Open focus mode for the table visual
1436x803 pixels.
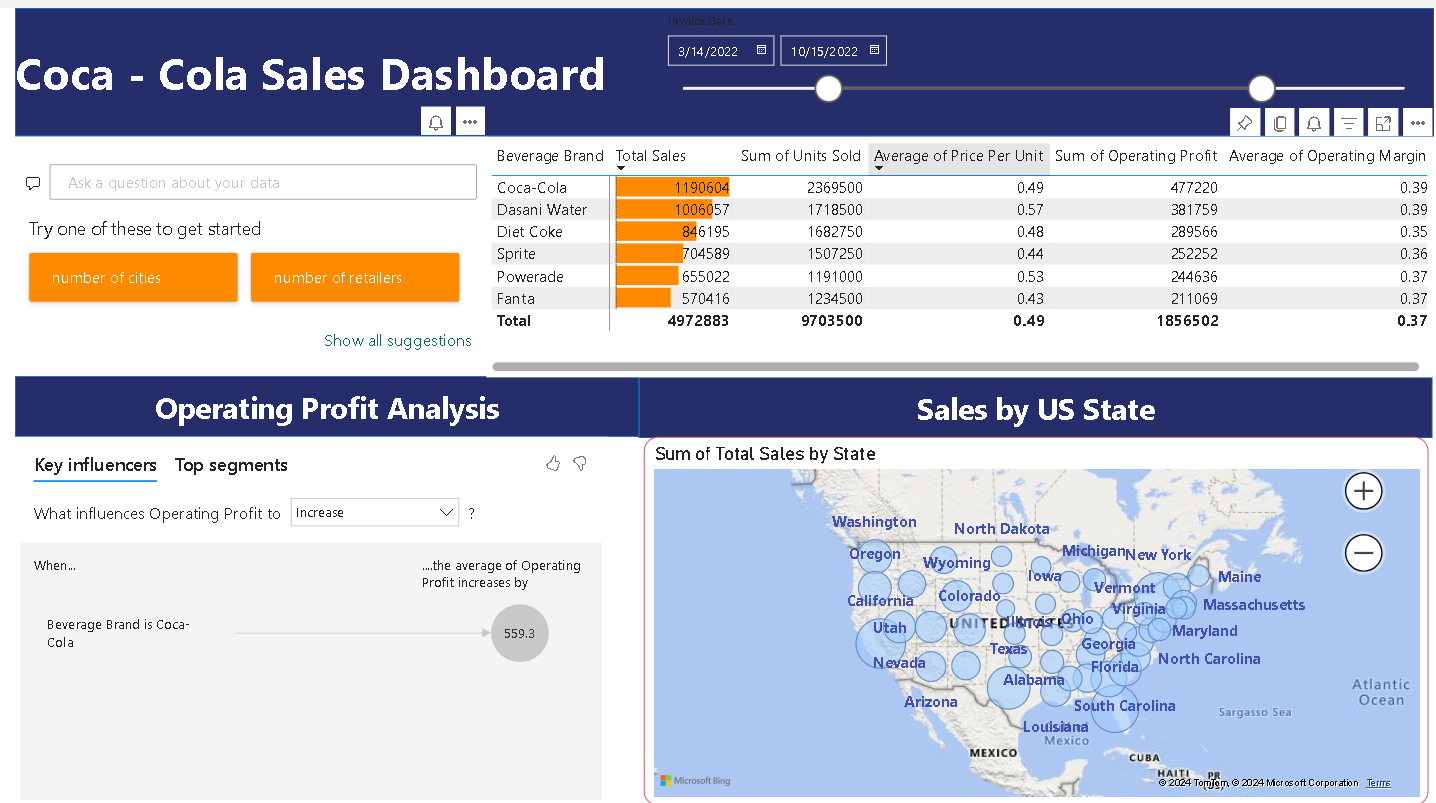tap(1384, 123)
